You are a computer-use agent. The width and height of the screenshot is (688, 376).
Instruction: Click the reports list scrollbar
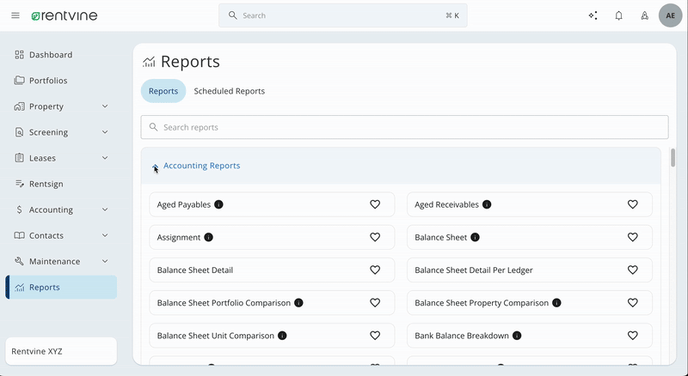point(673,158)
